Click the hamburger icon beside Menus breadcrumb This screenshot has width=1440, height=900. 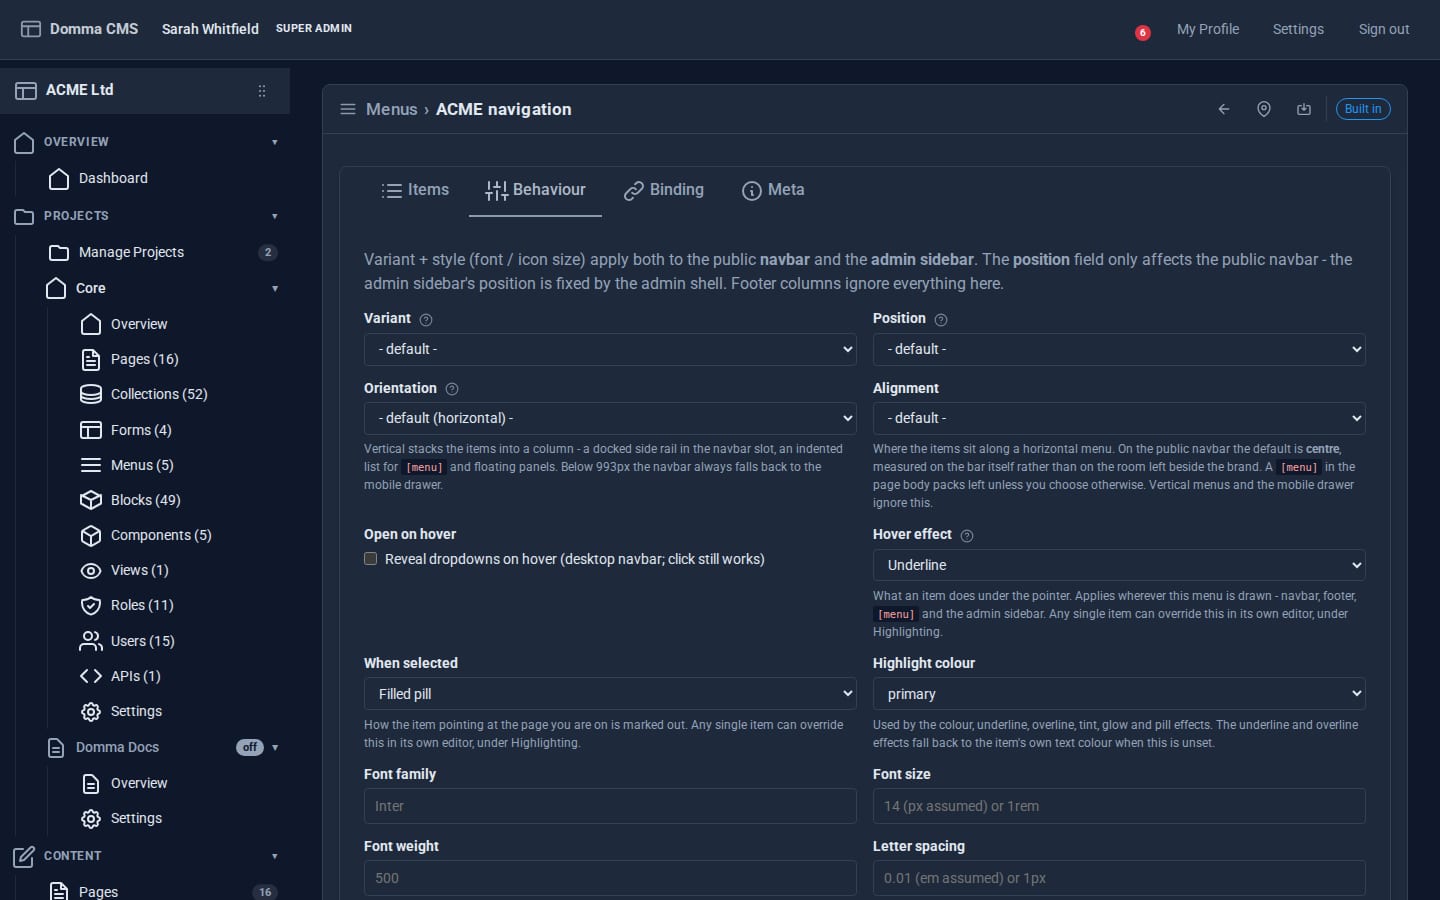tap(348, 109)
